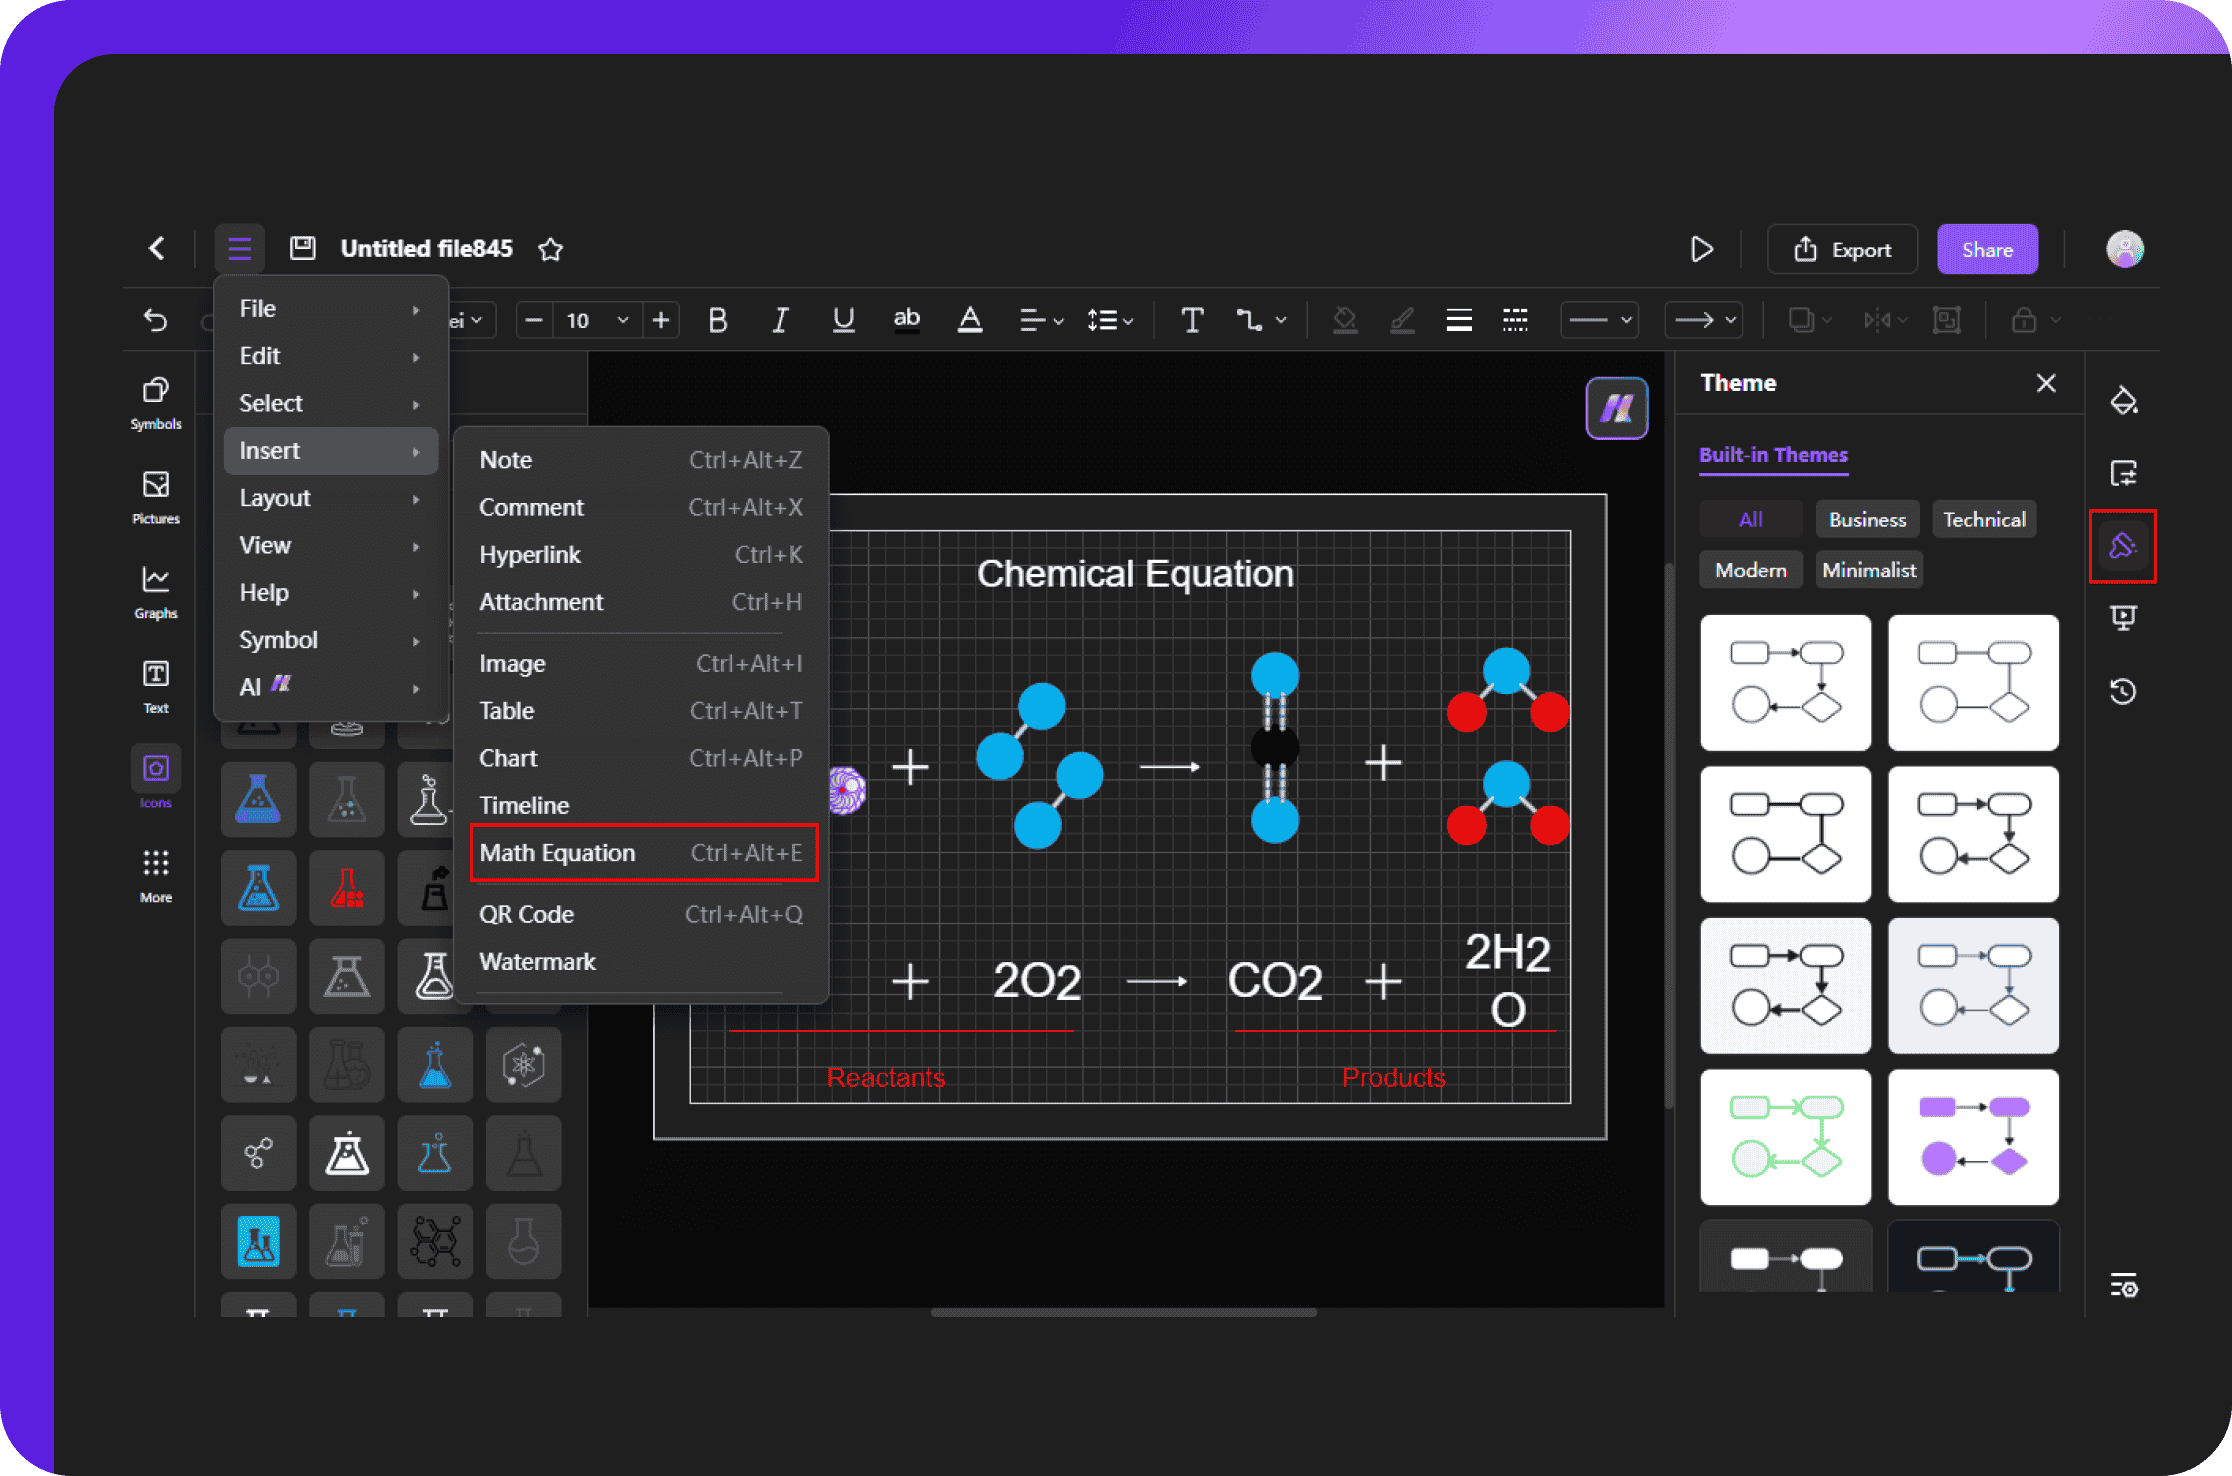The width and height of the screenshot is (2232, 1476).
Task: Open the page settings panel icon
Action: (2123, 473)
